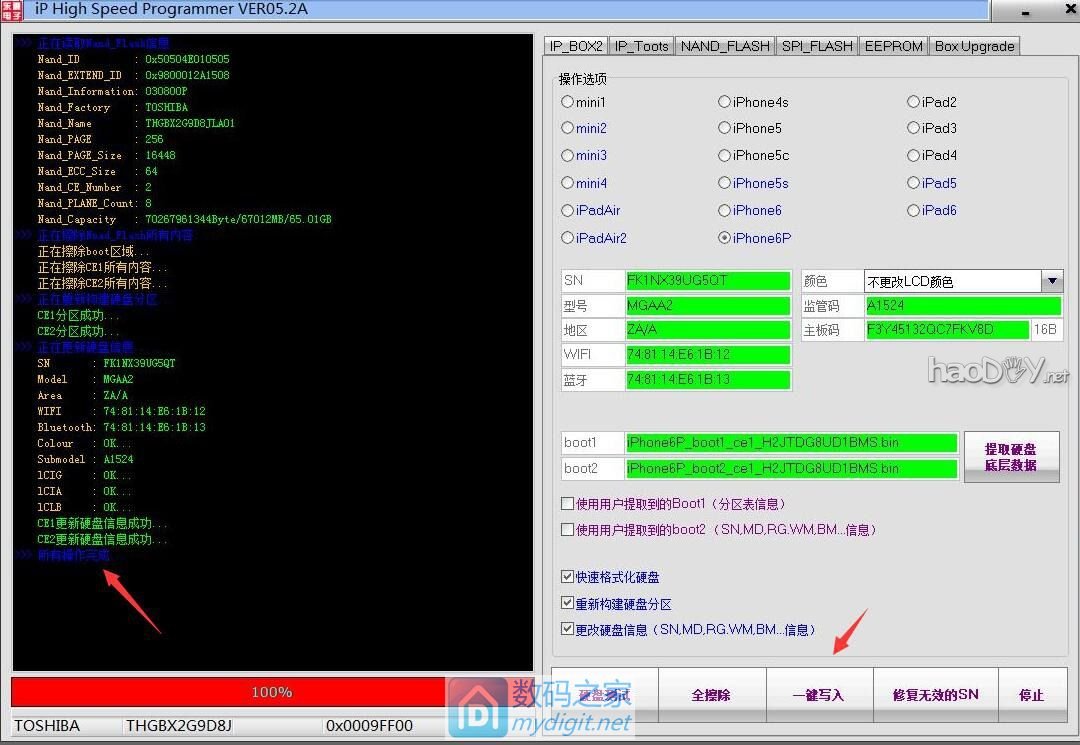Open the Box Upgrade tab
The image size is (1080, 745).
click(974, 46)
